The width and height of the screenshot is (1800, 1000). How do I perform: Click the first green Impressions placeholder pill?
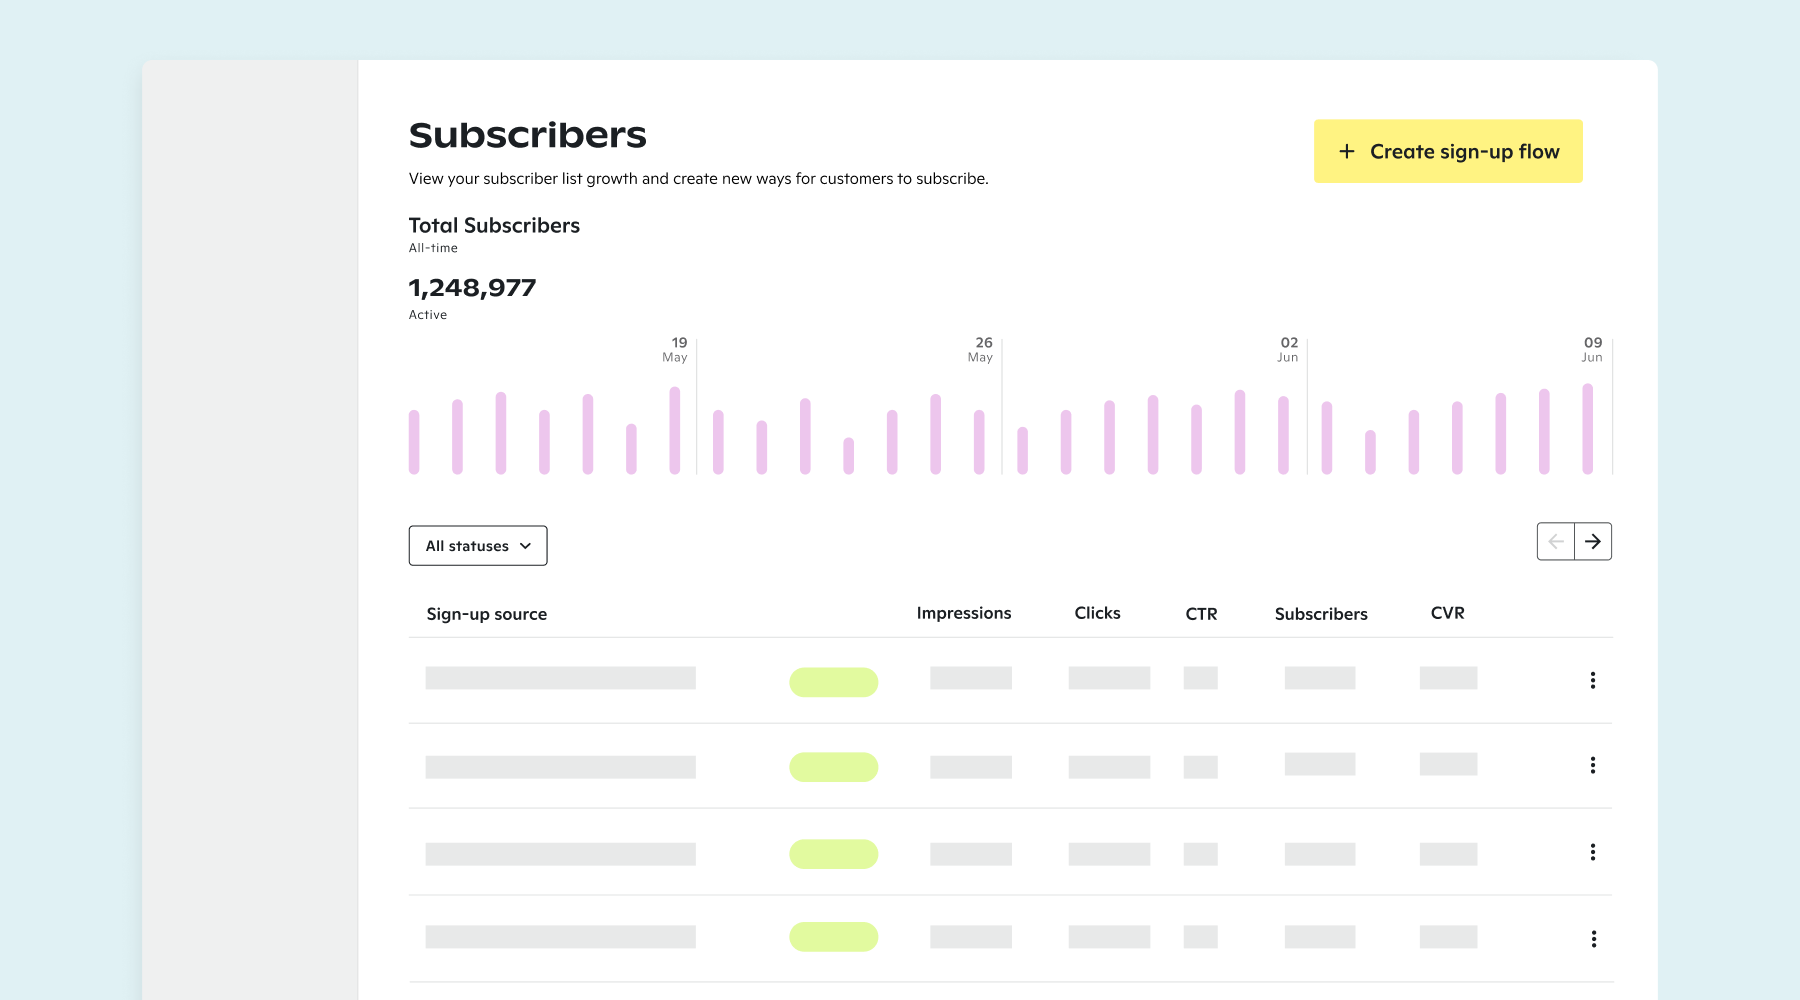coord(833,681)
